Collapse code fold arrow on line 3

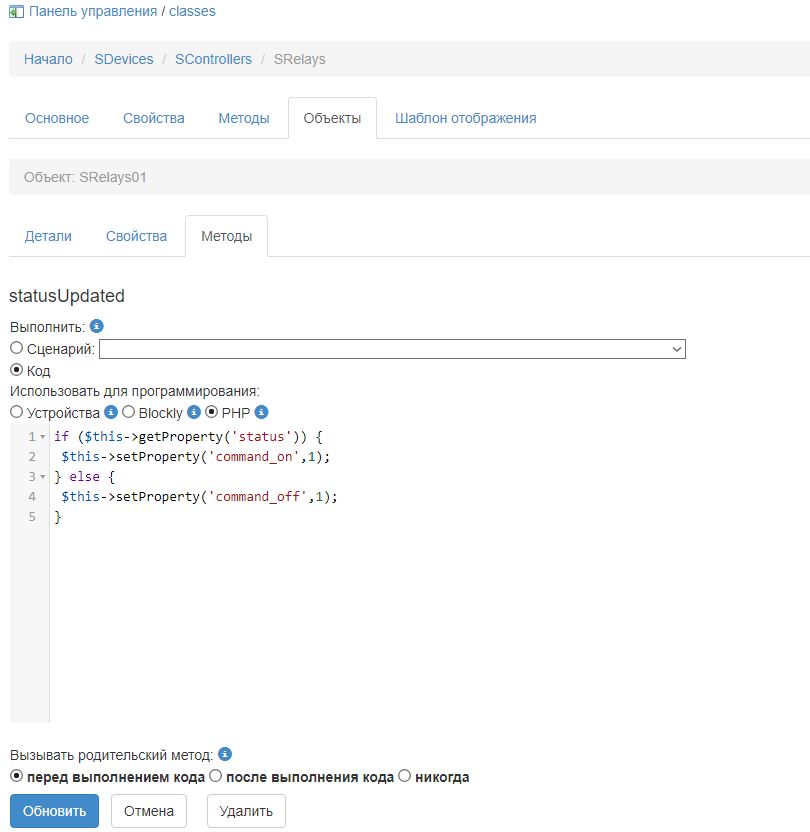pos(43,476)
